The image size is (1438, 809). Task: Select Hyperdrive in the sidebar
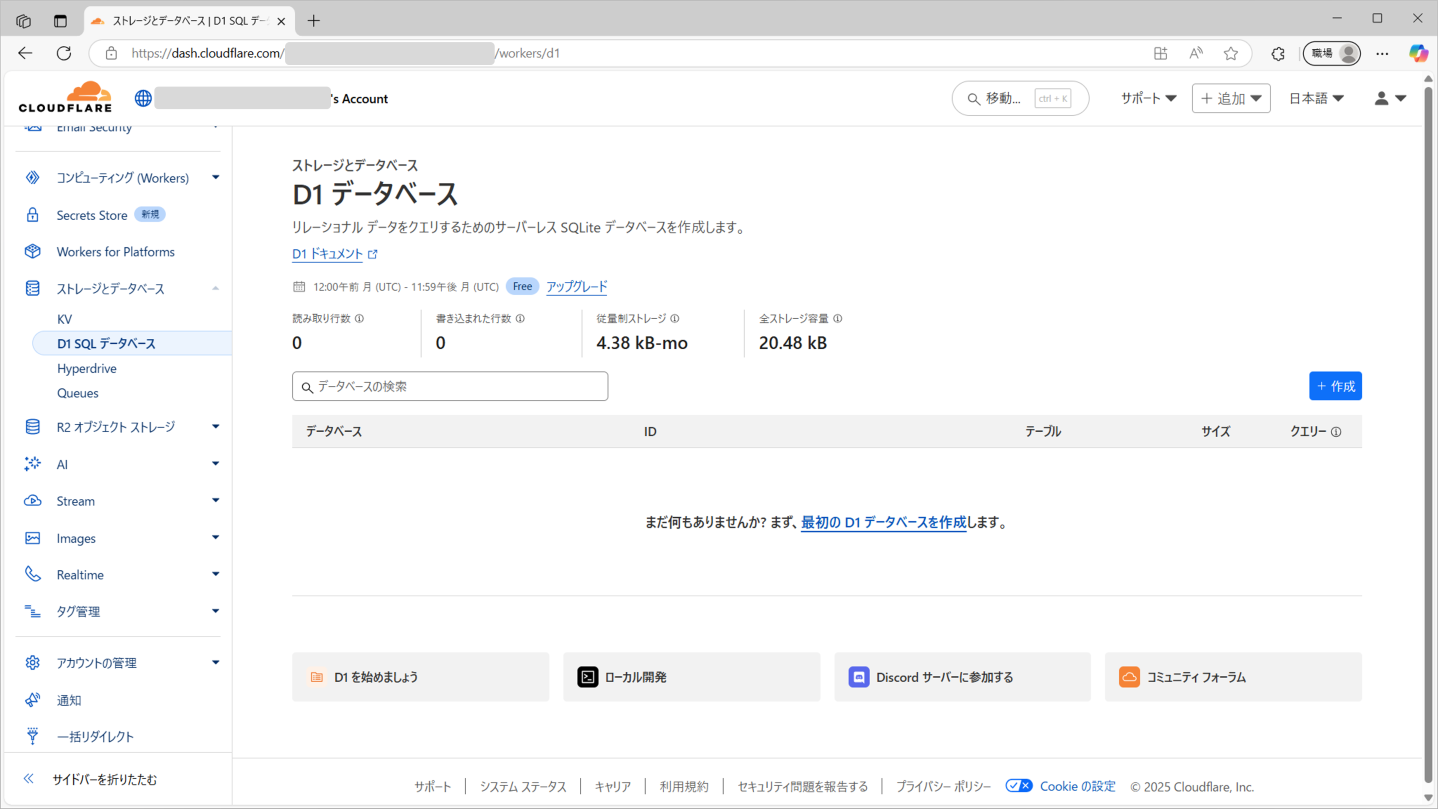pos(87,368)
